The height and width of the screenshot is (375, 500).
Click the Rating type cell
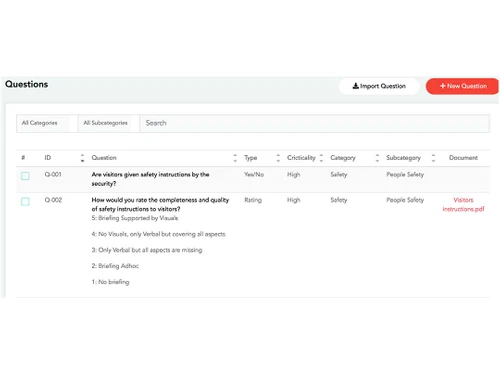(253, 200)
